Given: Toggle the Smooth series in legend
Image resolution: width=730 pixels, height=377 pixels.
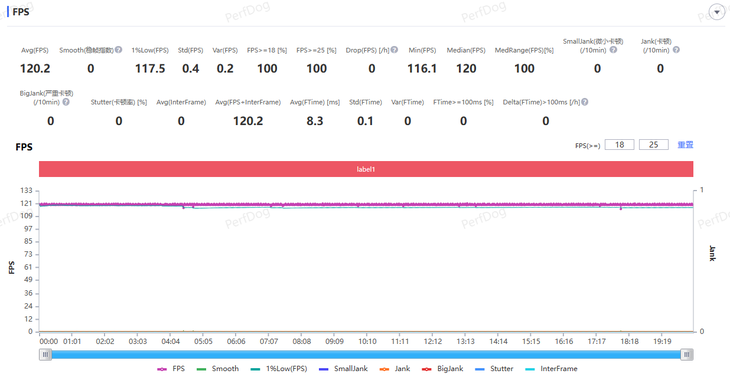Looking at the screenshot, I should pyautogui.click(x=218, y=369).
